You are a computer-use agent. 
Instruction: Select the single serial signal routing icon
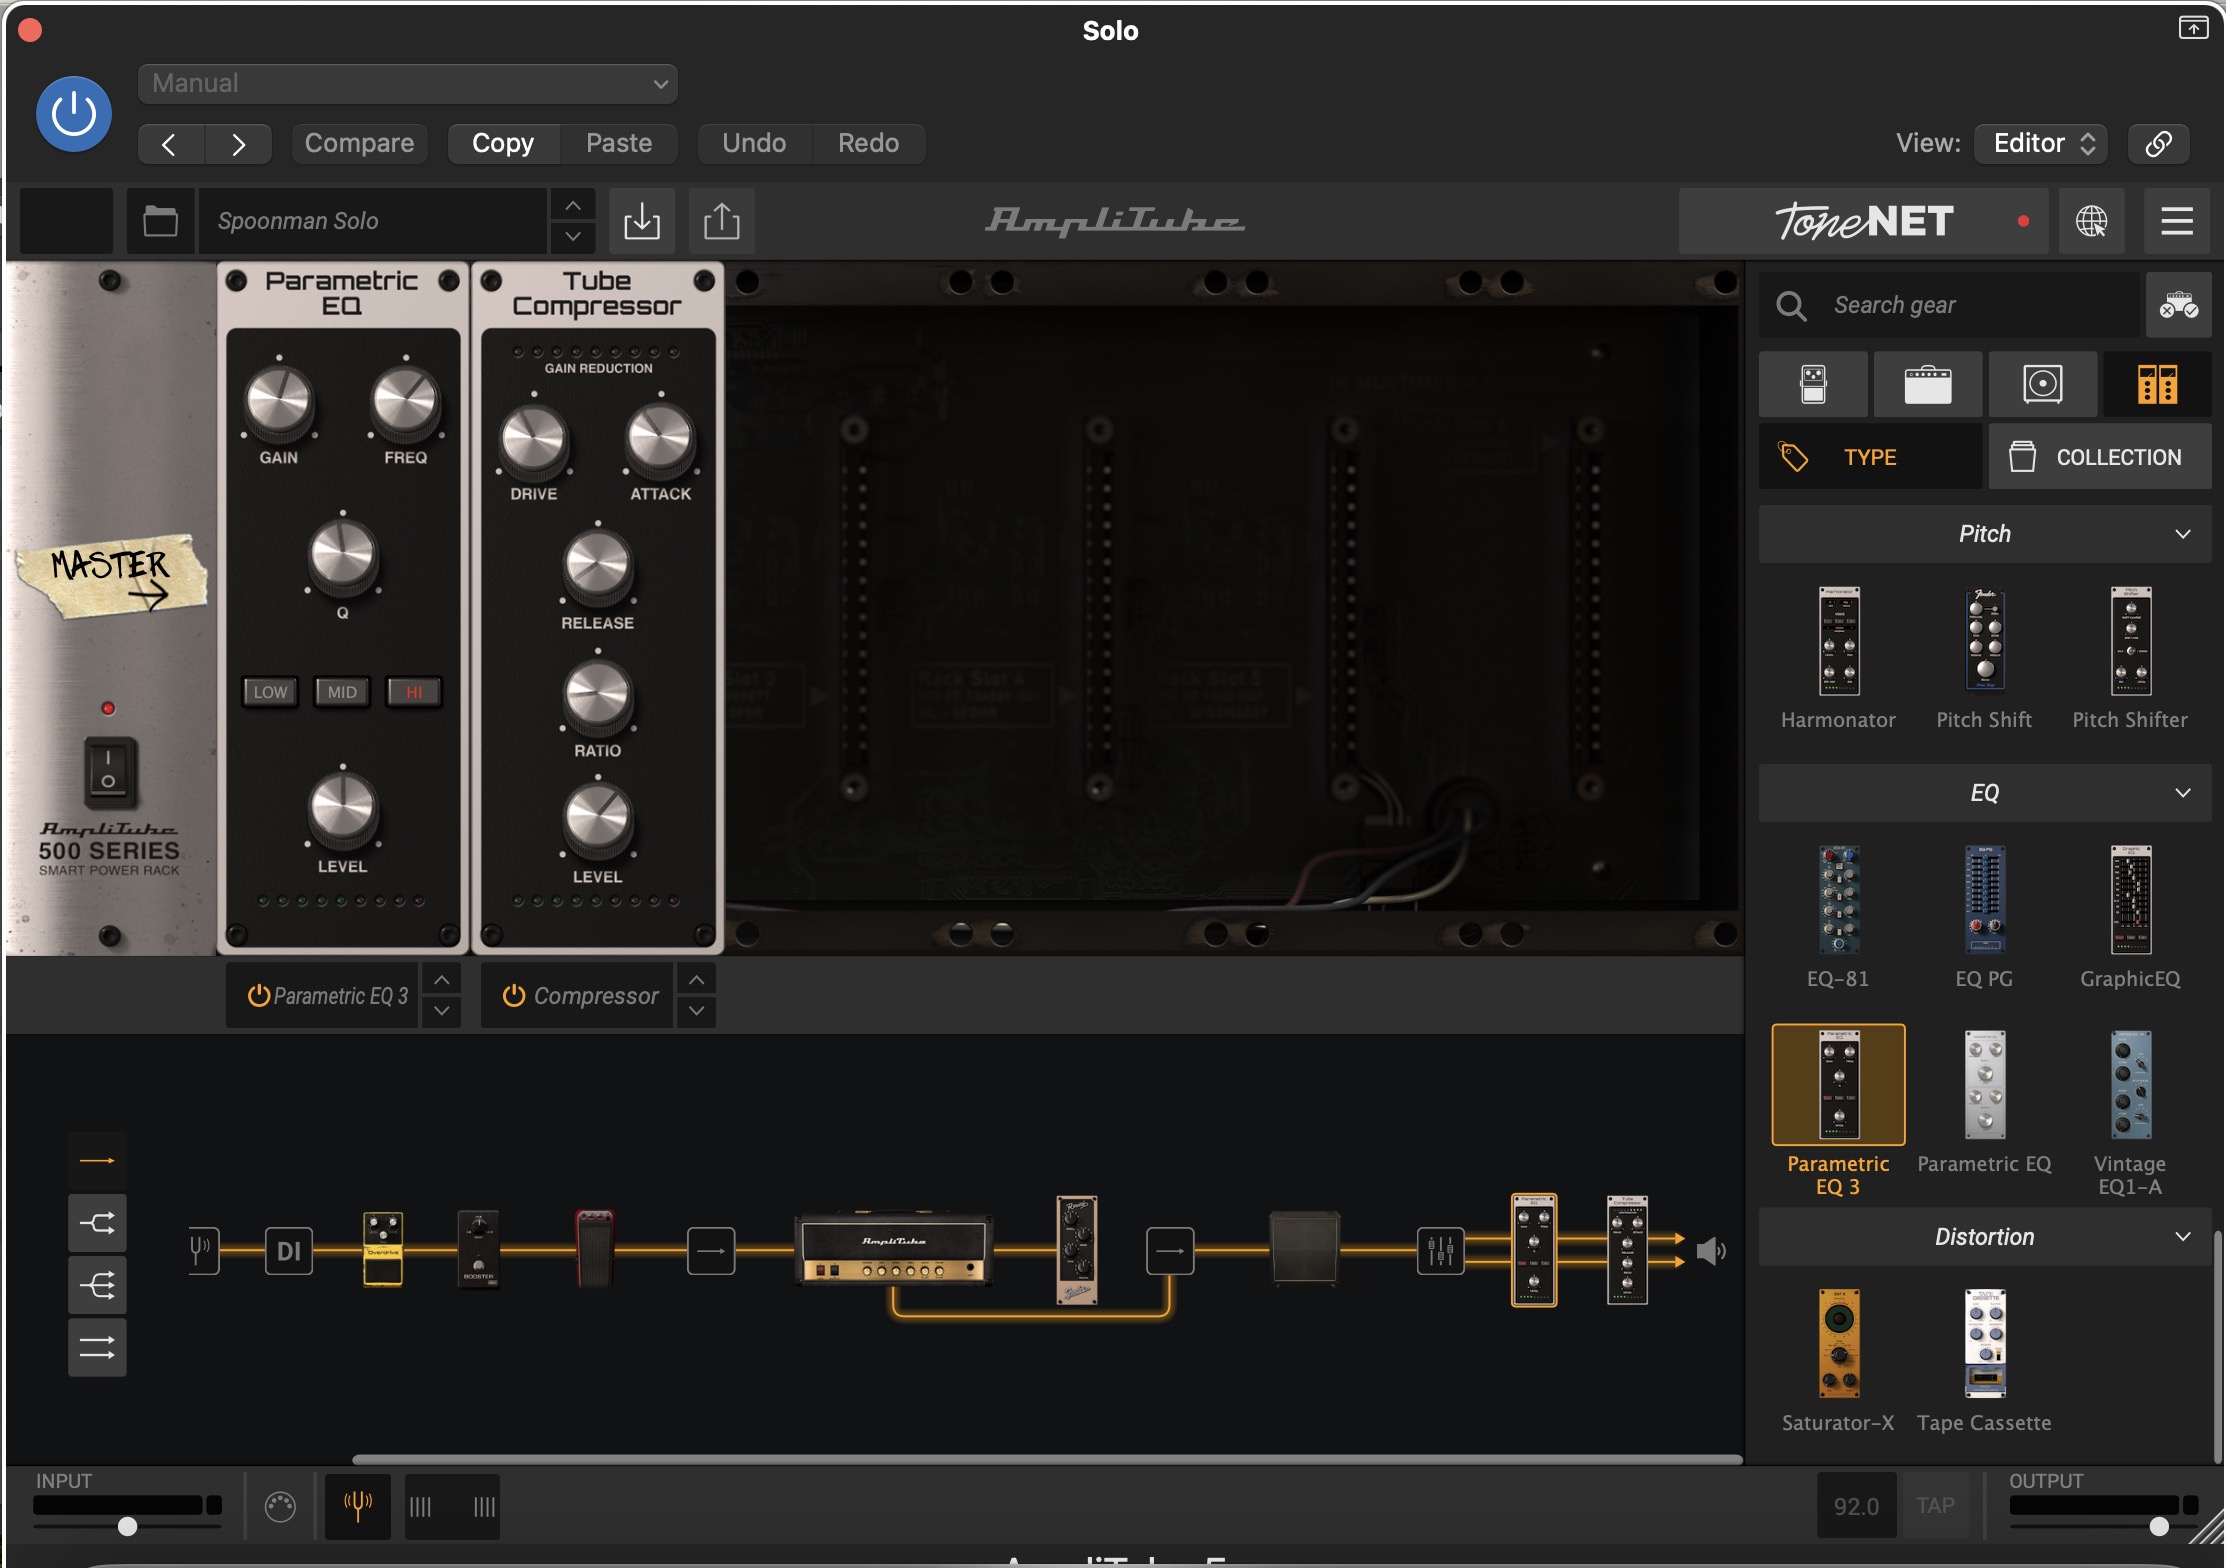97,1161
